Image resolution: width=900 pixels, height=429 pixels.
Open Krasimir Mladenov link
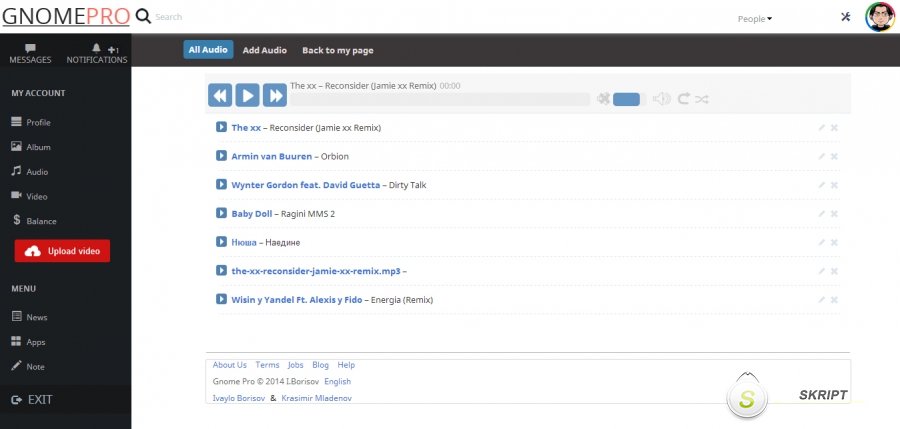317,398
